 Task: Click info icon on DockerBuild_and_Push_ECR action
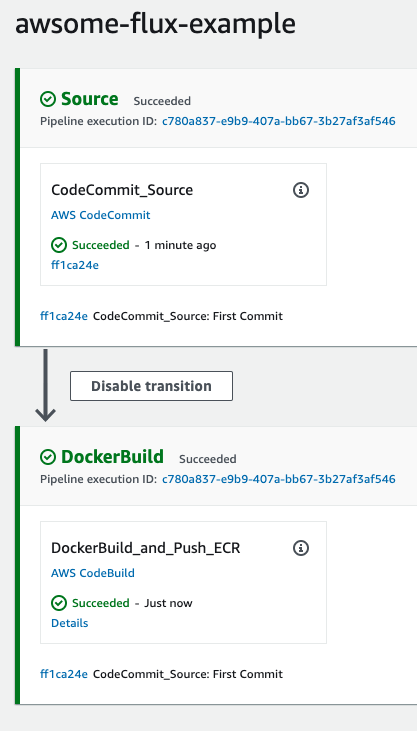pos(301,548)
